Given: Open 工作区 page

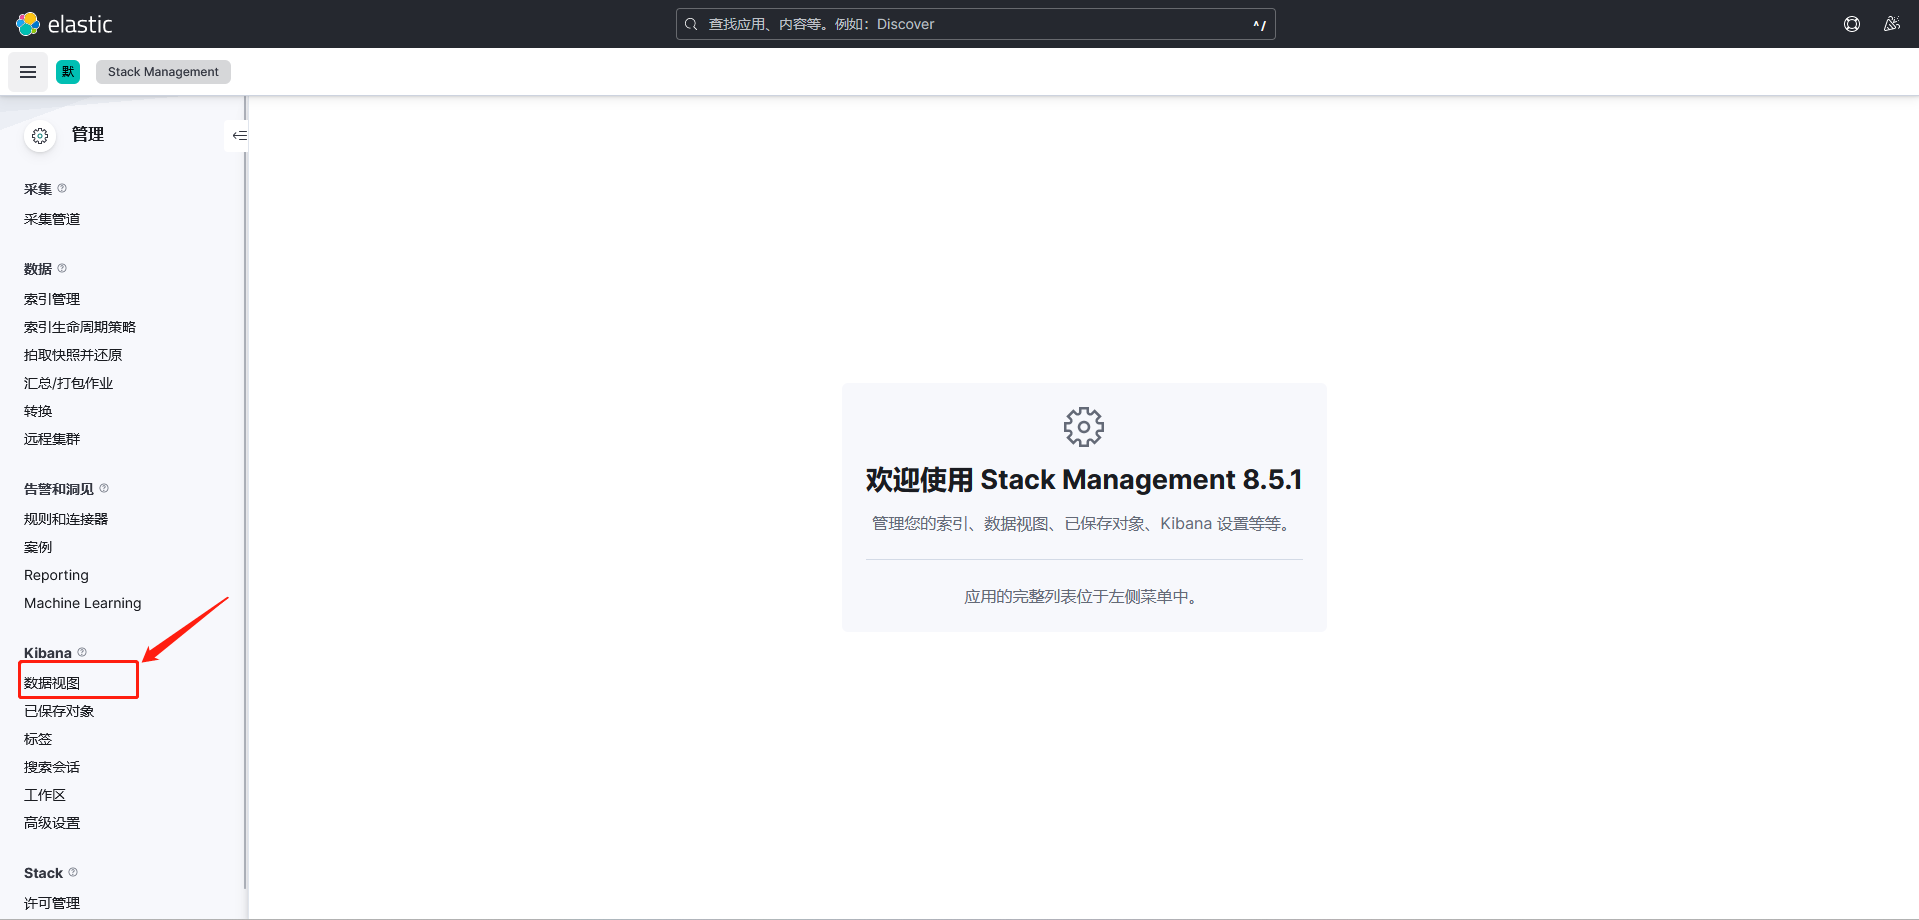Looking at the screenshot, I should click(x=45, y=795).
